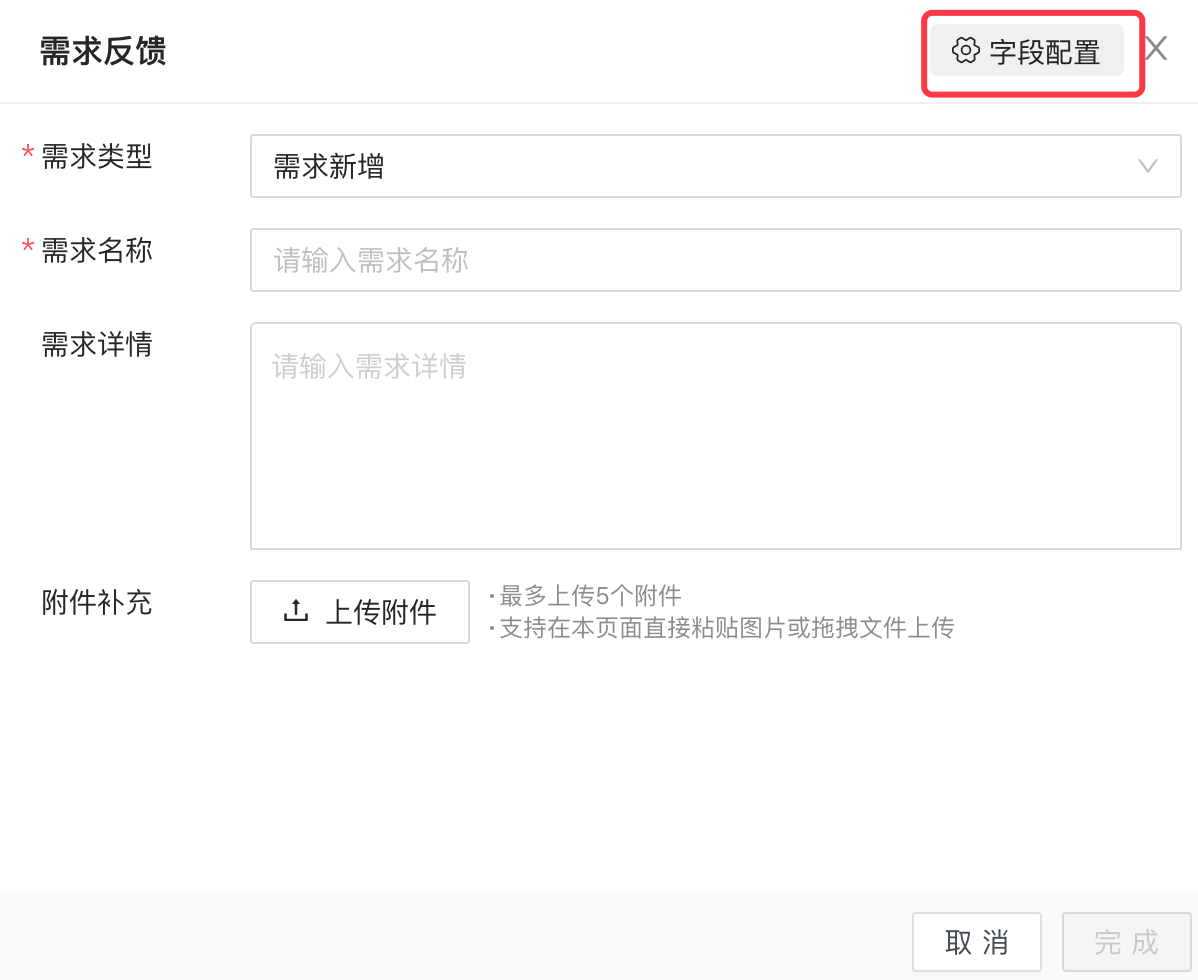This screenshot has width=1198, height=980.
Task: Click the 取消 button
Action: point(976,941)
